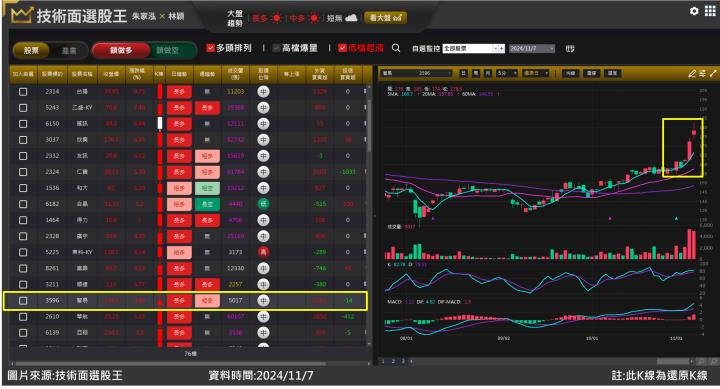
Task: Select stock code 3211 in the list
Action: tap(52, 284)
